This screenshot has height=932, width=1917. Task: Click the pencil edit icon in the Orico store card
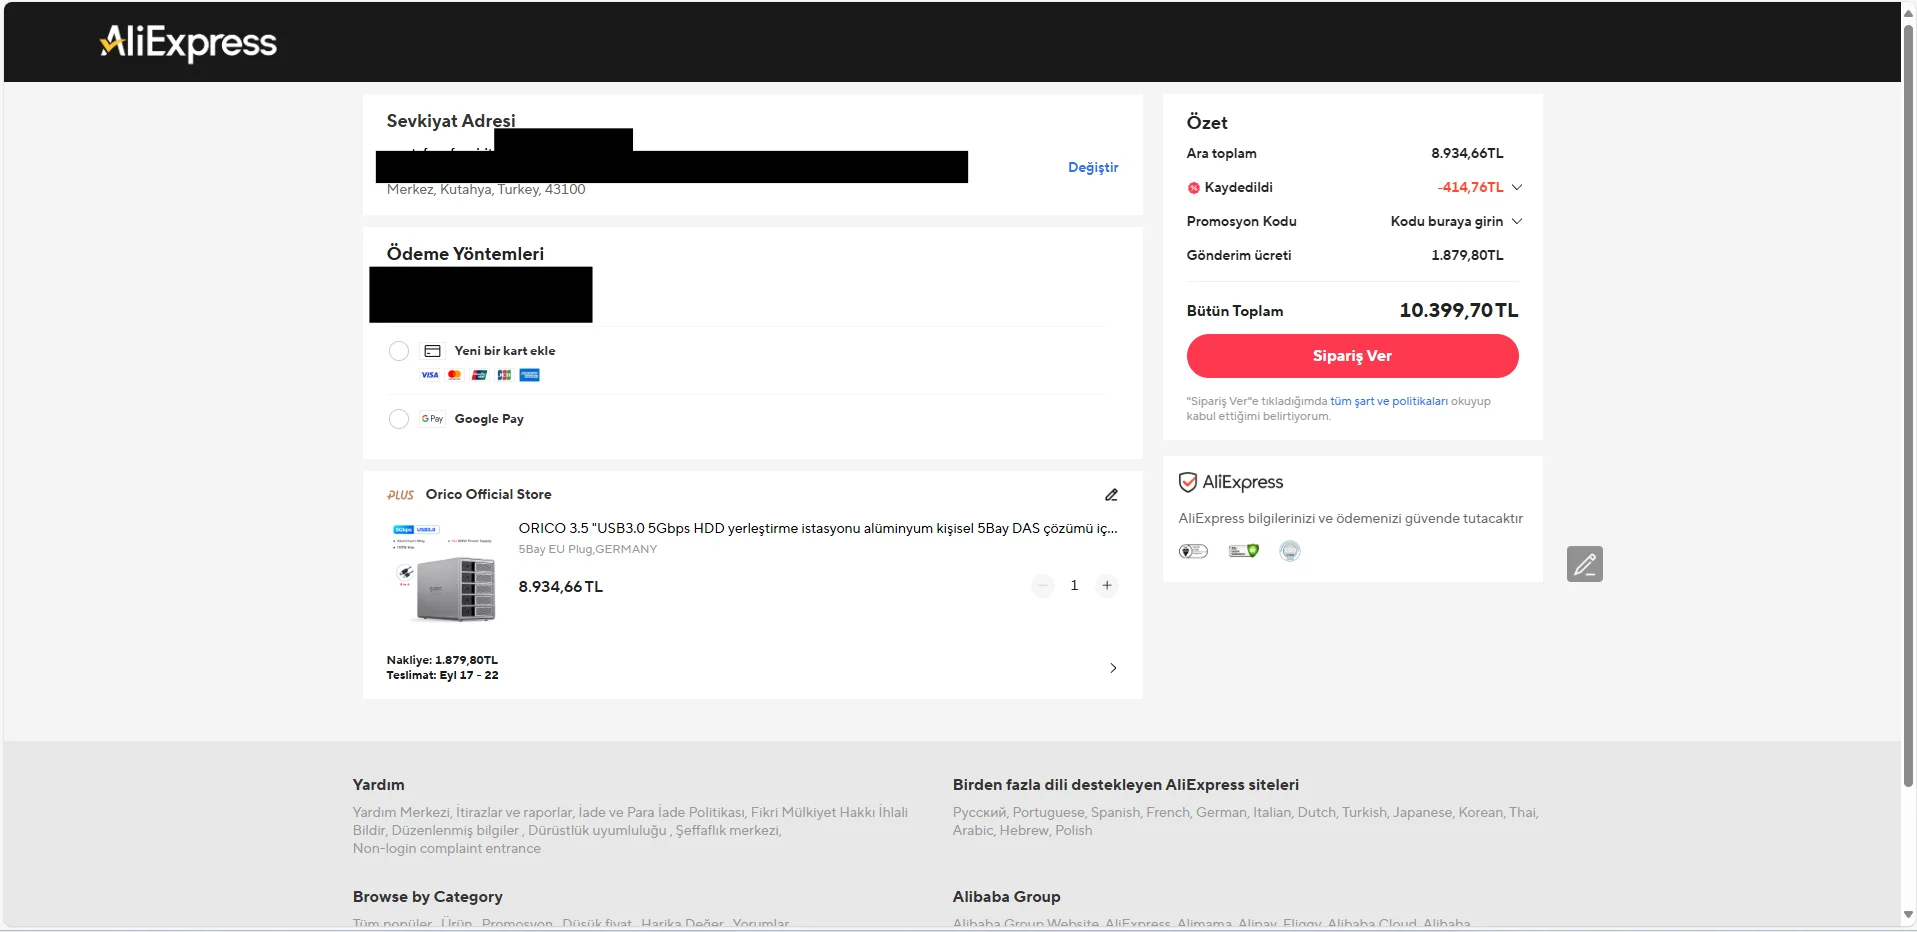tap(1111, 495)
